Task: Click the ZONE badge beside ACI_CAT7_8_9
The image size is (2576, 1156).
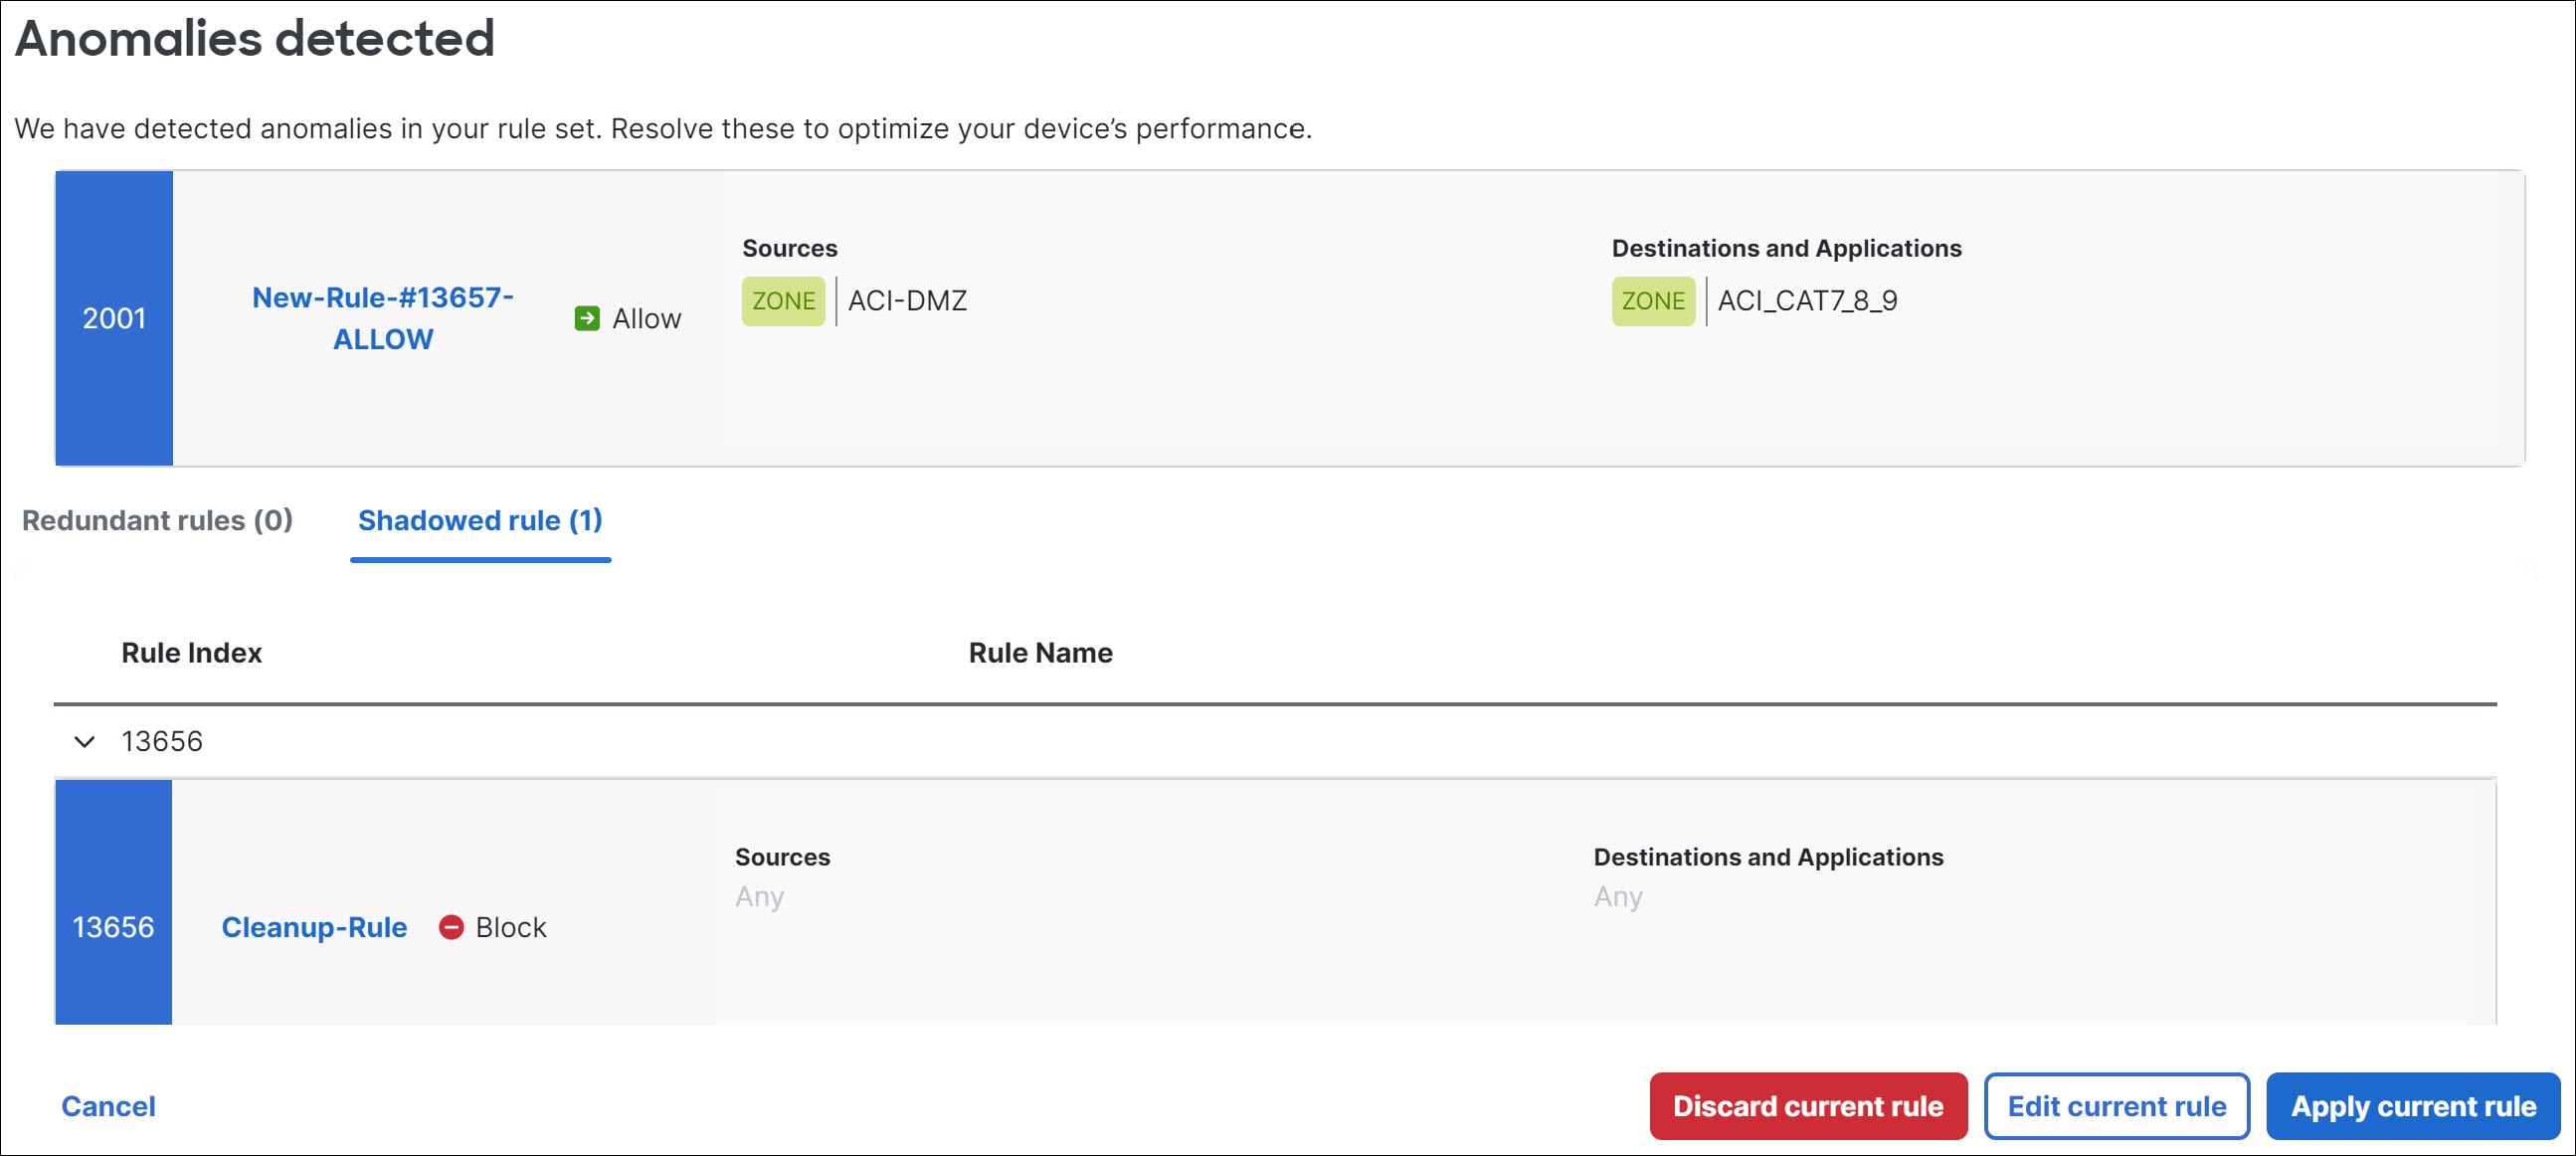Action: [1652, 301]
